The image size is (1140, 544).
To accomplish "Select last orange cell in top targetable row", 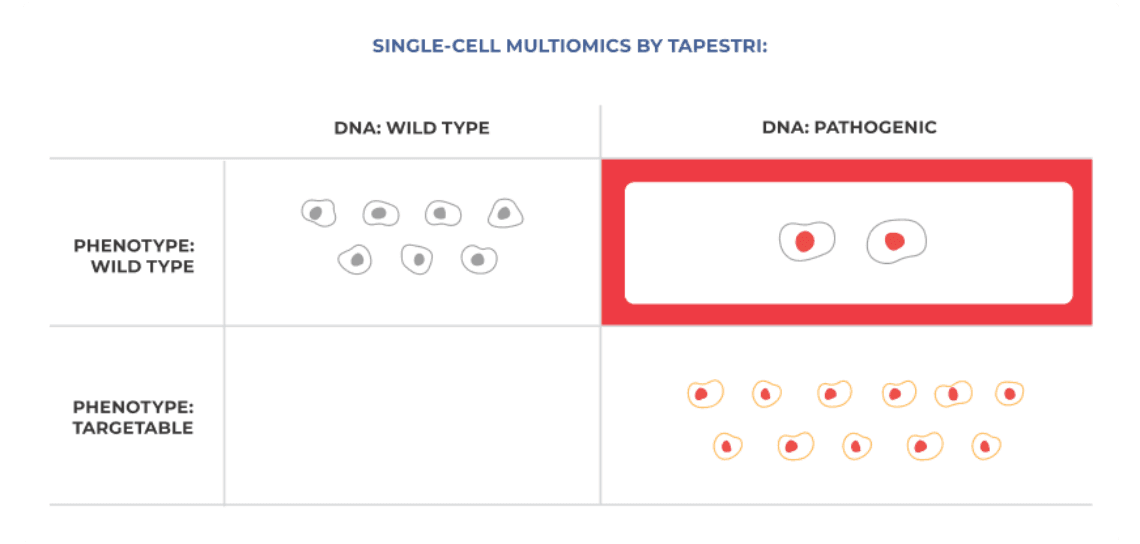I will coord(1009,394).
